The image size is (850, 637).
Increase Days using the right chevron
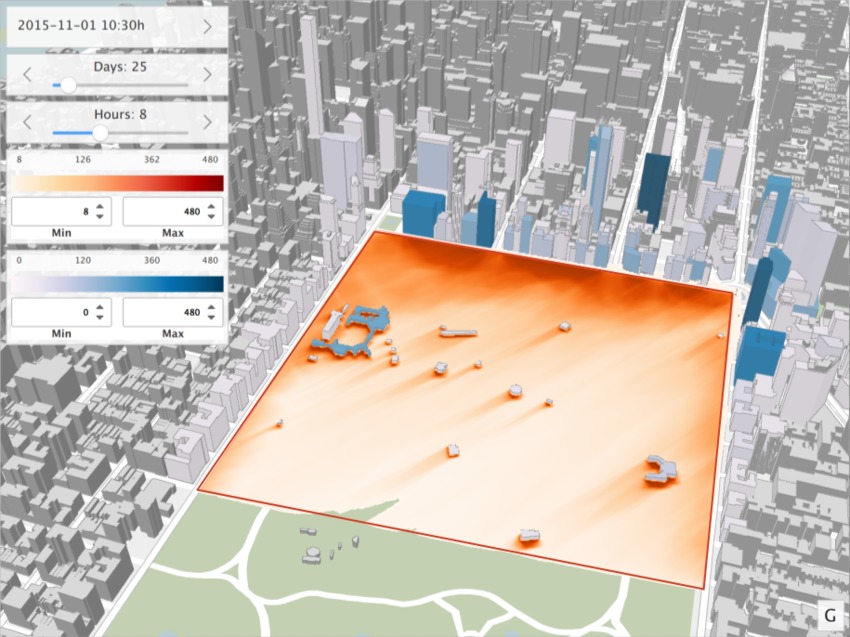207,74
